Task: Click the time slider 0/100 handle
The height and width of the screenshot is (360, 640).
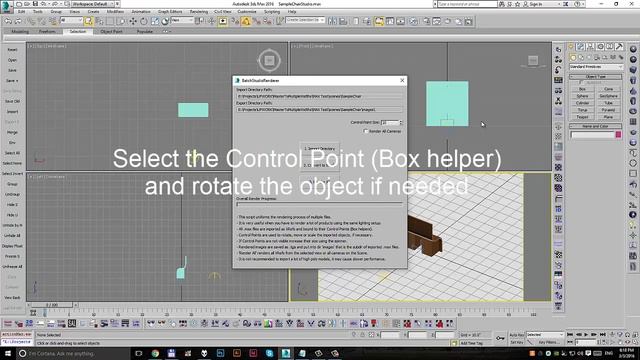Action: (52, 305)
